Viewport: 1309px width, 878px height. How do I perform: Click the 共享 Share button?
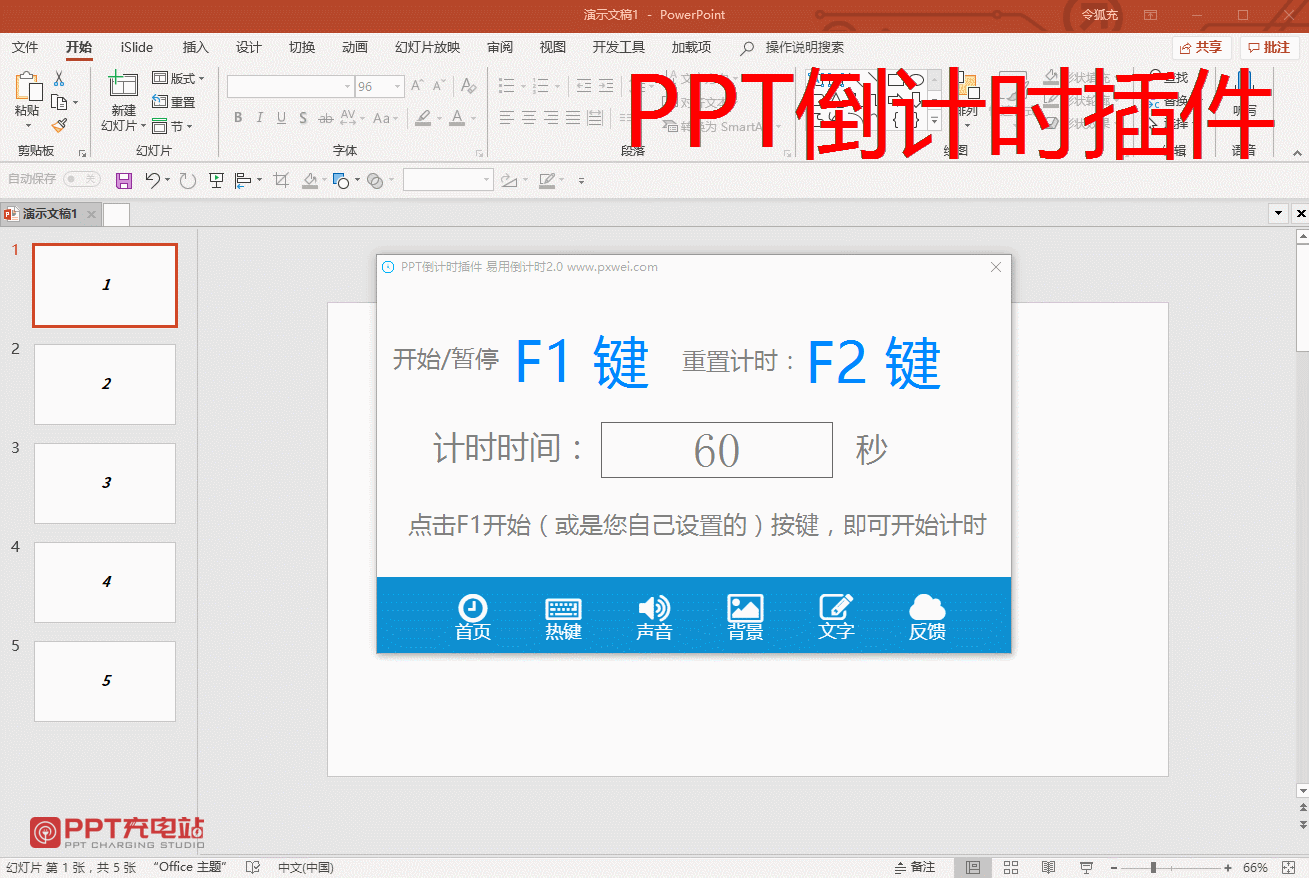[1199, 47]
